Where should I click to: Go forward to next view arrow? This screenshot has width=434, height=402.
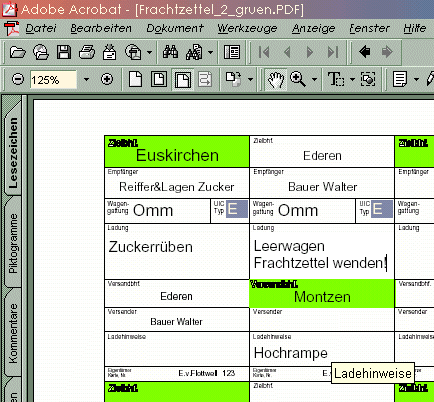click(x=387, y=52)
